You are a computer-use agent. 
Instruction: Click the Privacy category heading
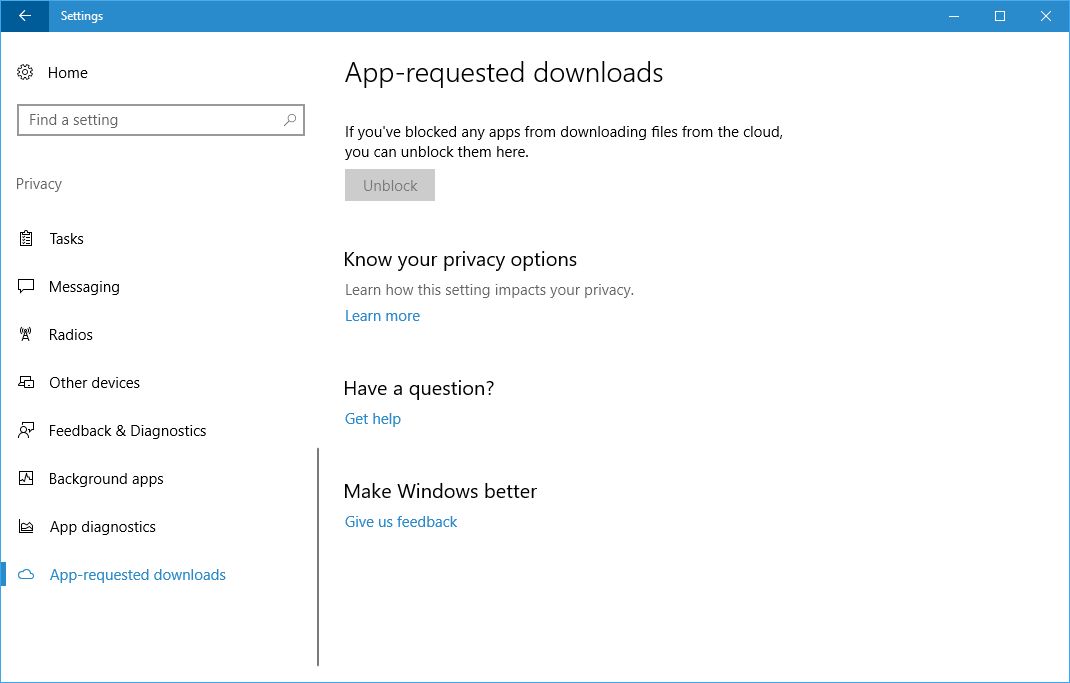39,184
